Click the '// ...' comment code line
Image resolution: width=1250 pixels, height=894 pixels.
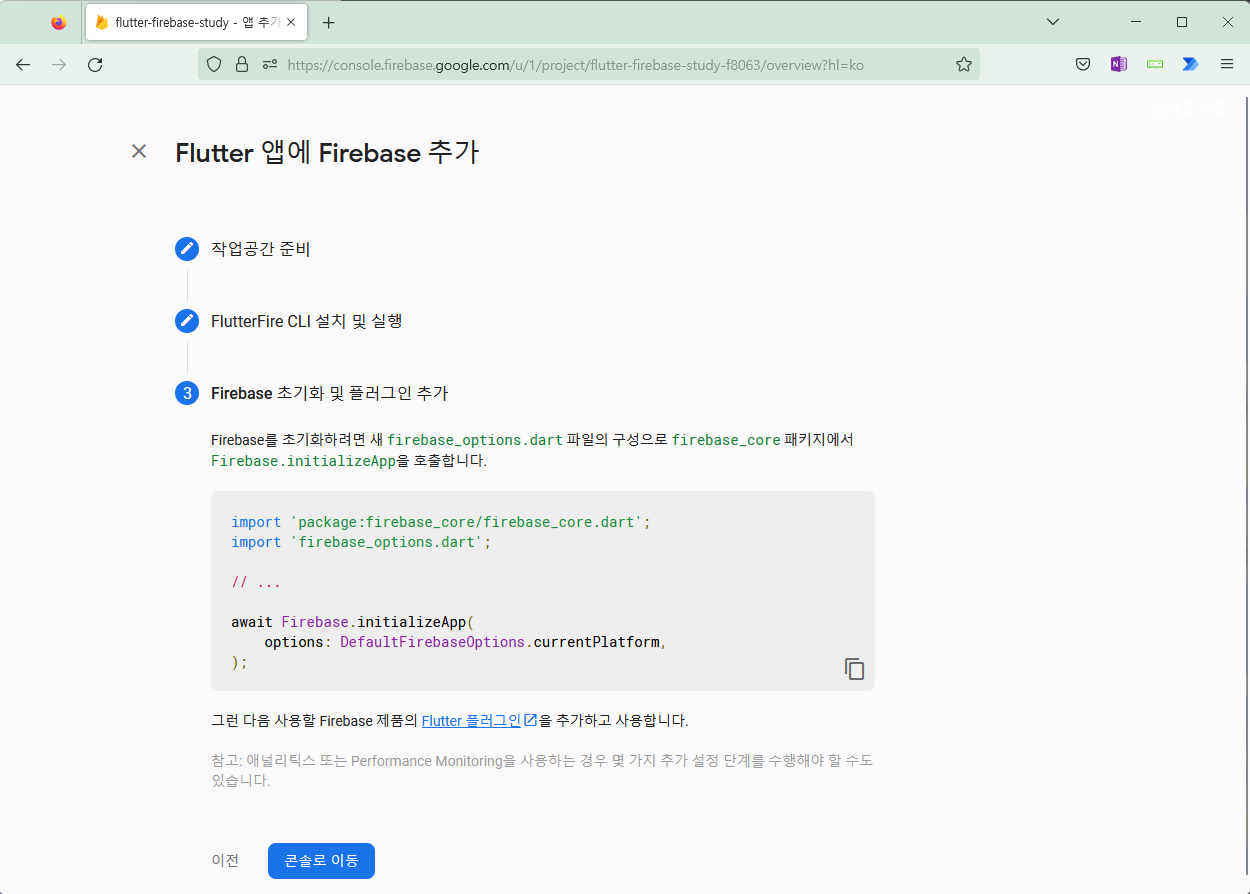(x=256, y=582)
